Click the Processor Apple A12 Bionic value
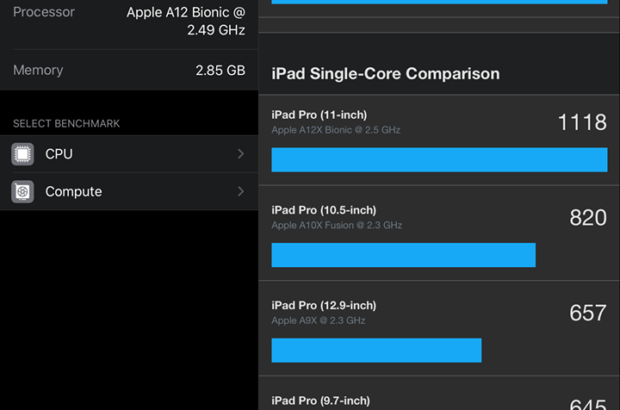The image size is (620, 410). point(186,21)
